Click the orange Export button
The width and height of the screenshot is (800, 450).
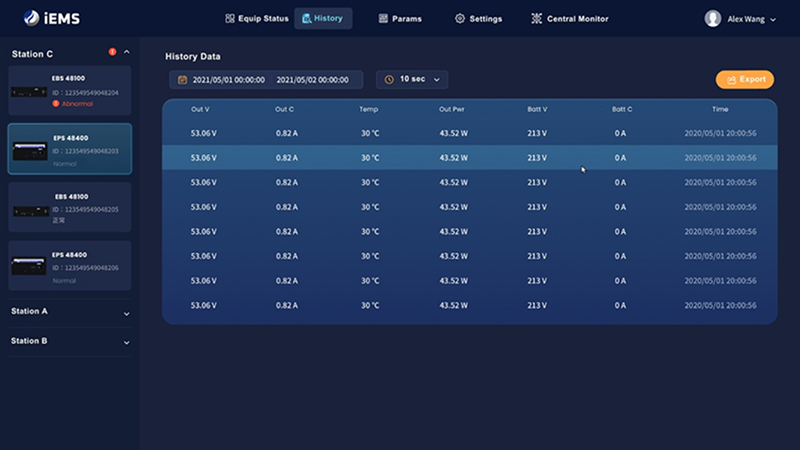tap(744, 79)
